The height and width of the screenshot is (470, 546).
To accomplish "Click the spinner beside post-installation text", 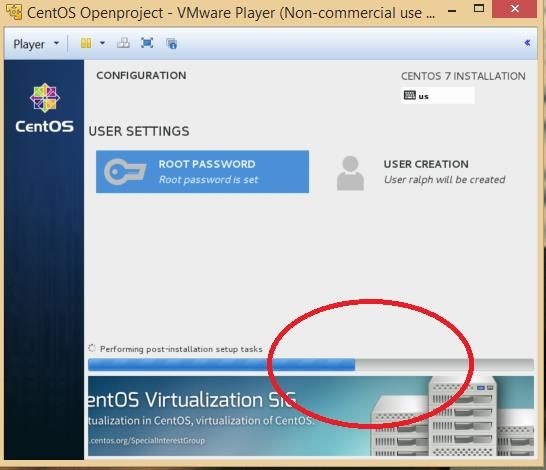I will click(92, 348).
